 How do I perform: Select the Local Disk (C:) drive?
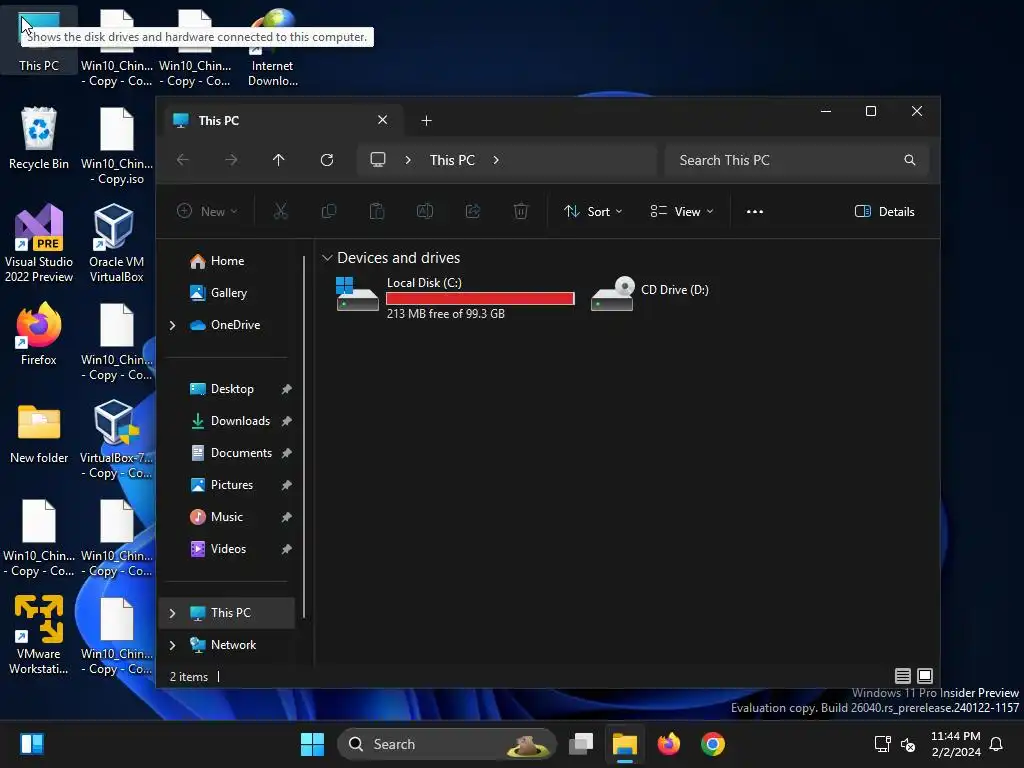tap(454, 297)
